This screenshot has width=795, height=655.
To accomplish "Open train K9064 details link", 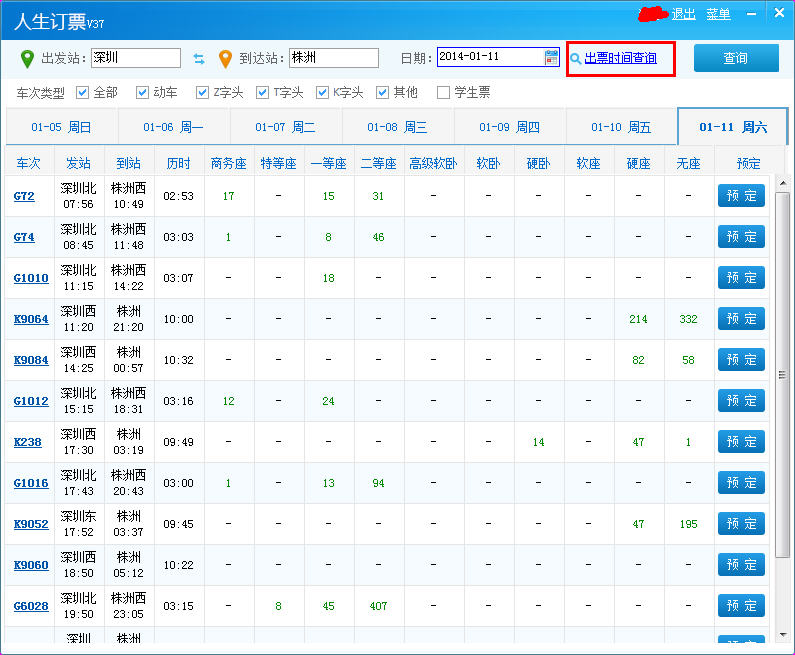I will [31, 319].
